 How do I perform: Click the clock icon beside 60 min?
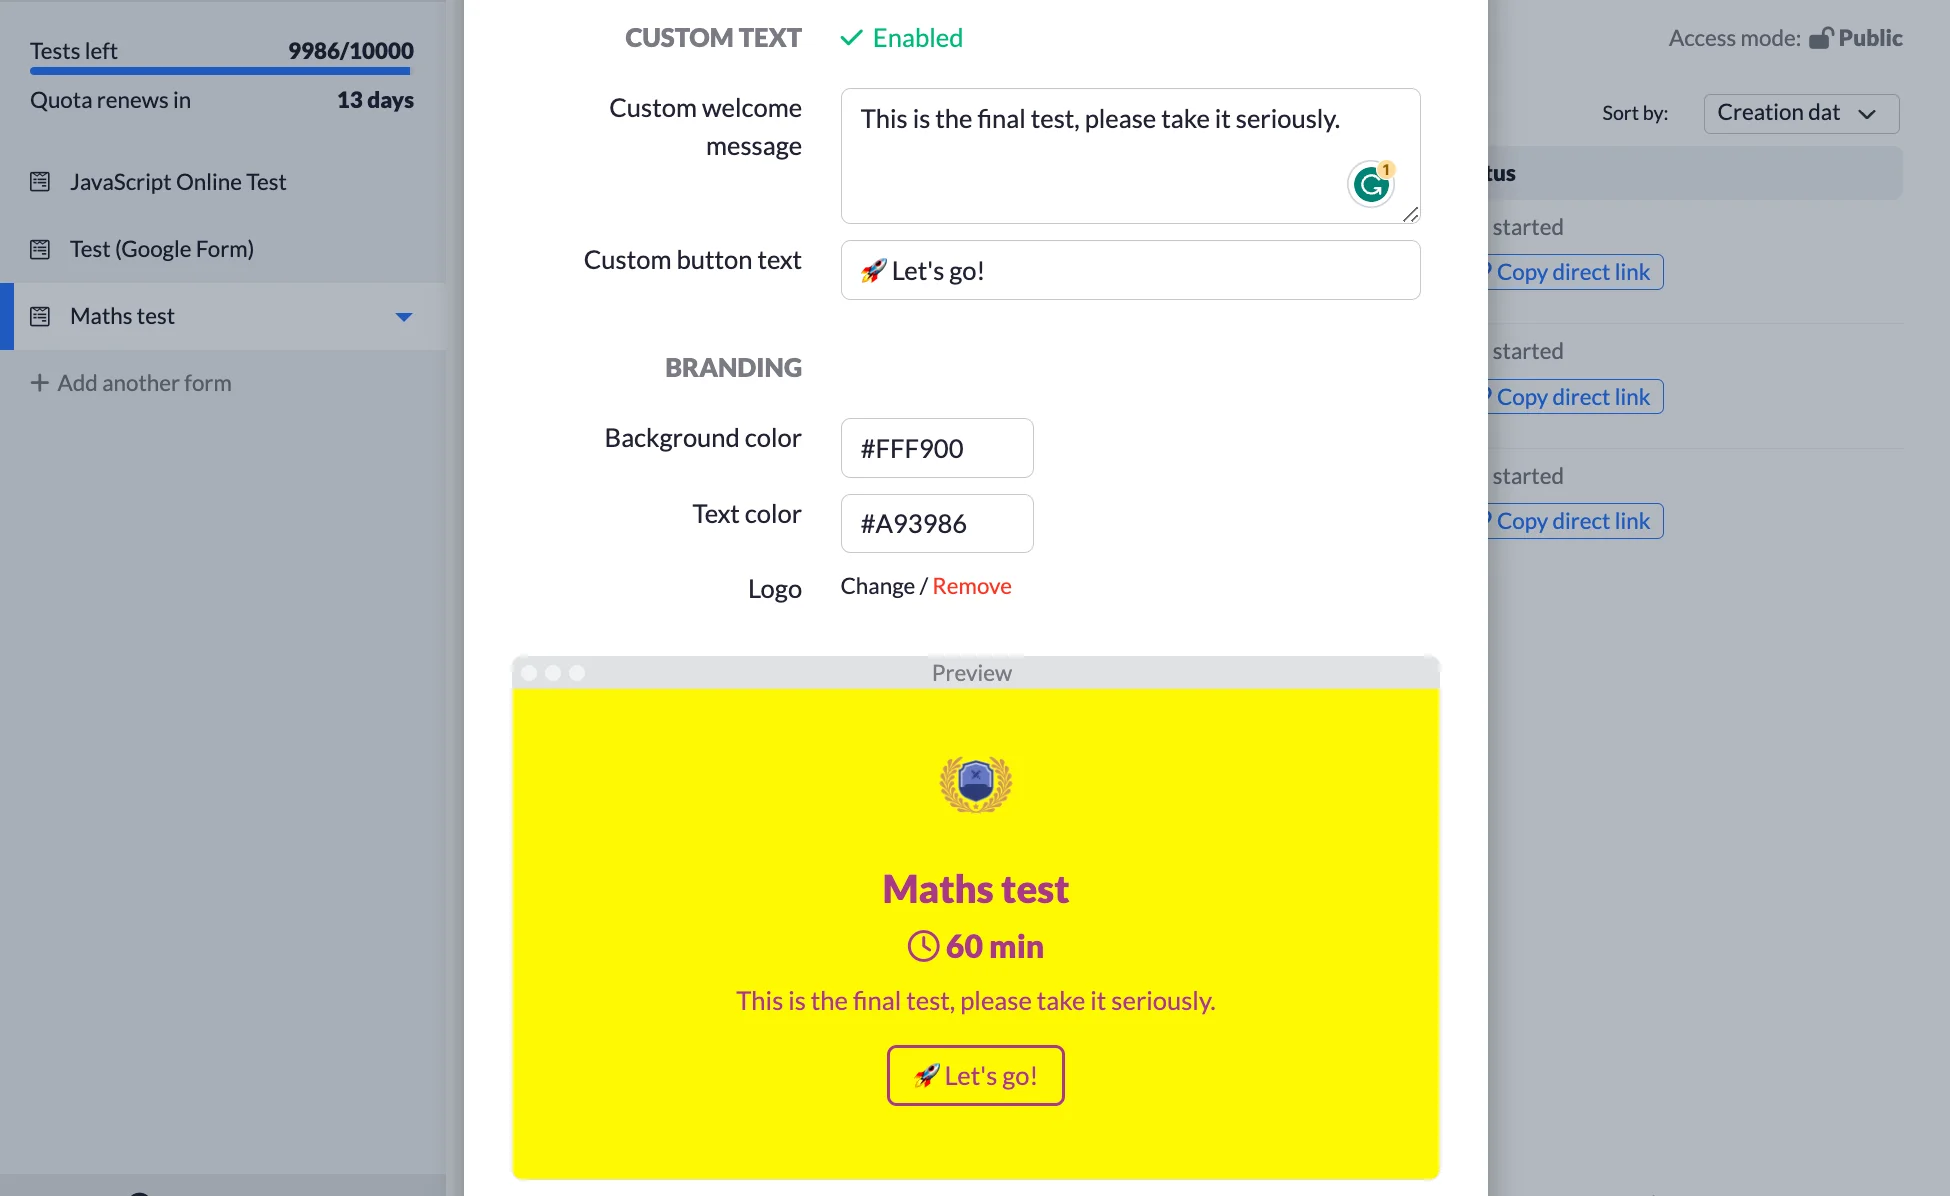tap(922, 946)
